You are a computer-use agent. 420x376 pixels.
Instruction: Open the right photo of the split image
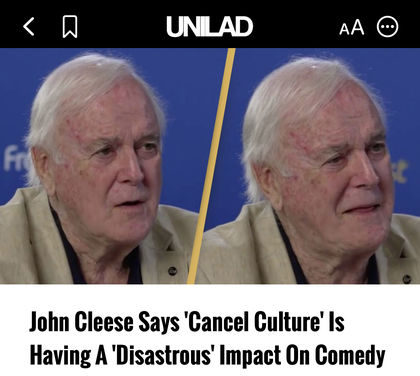click(308, 166)
